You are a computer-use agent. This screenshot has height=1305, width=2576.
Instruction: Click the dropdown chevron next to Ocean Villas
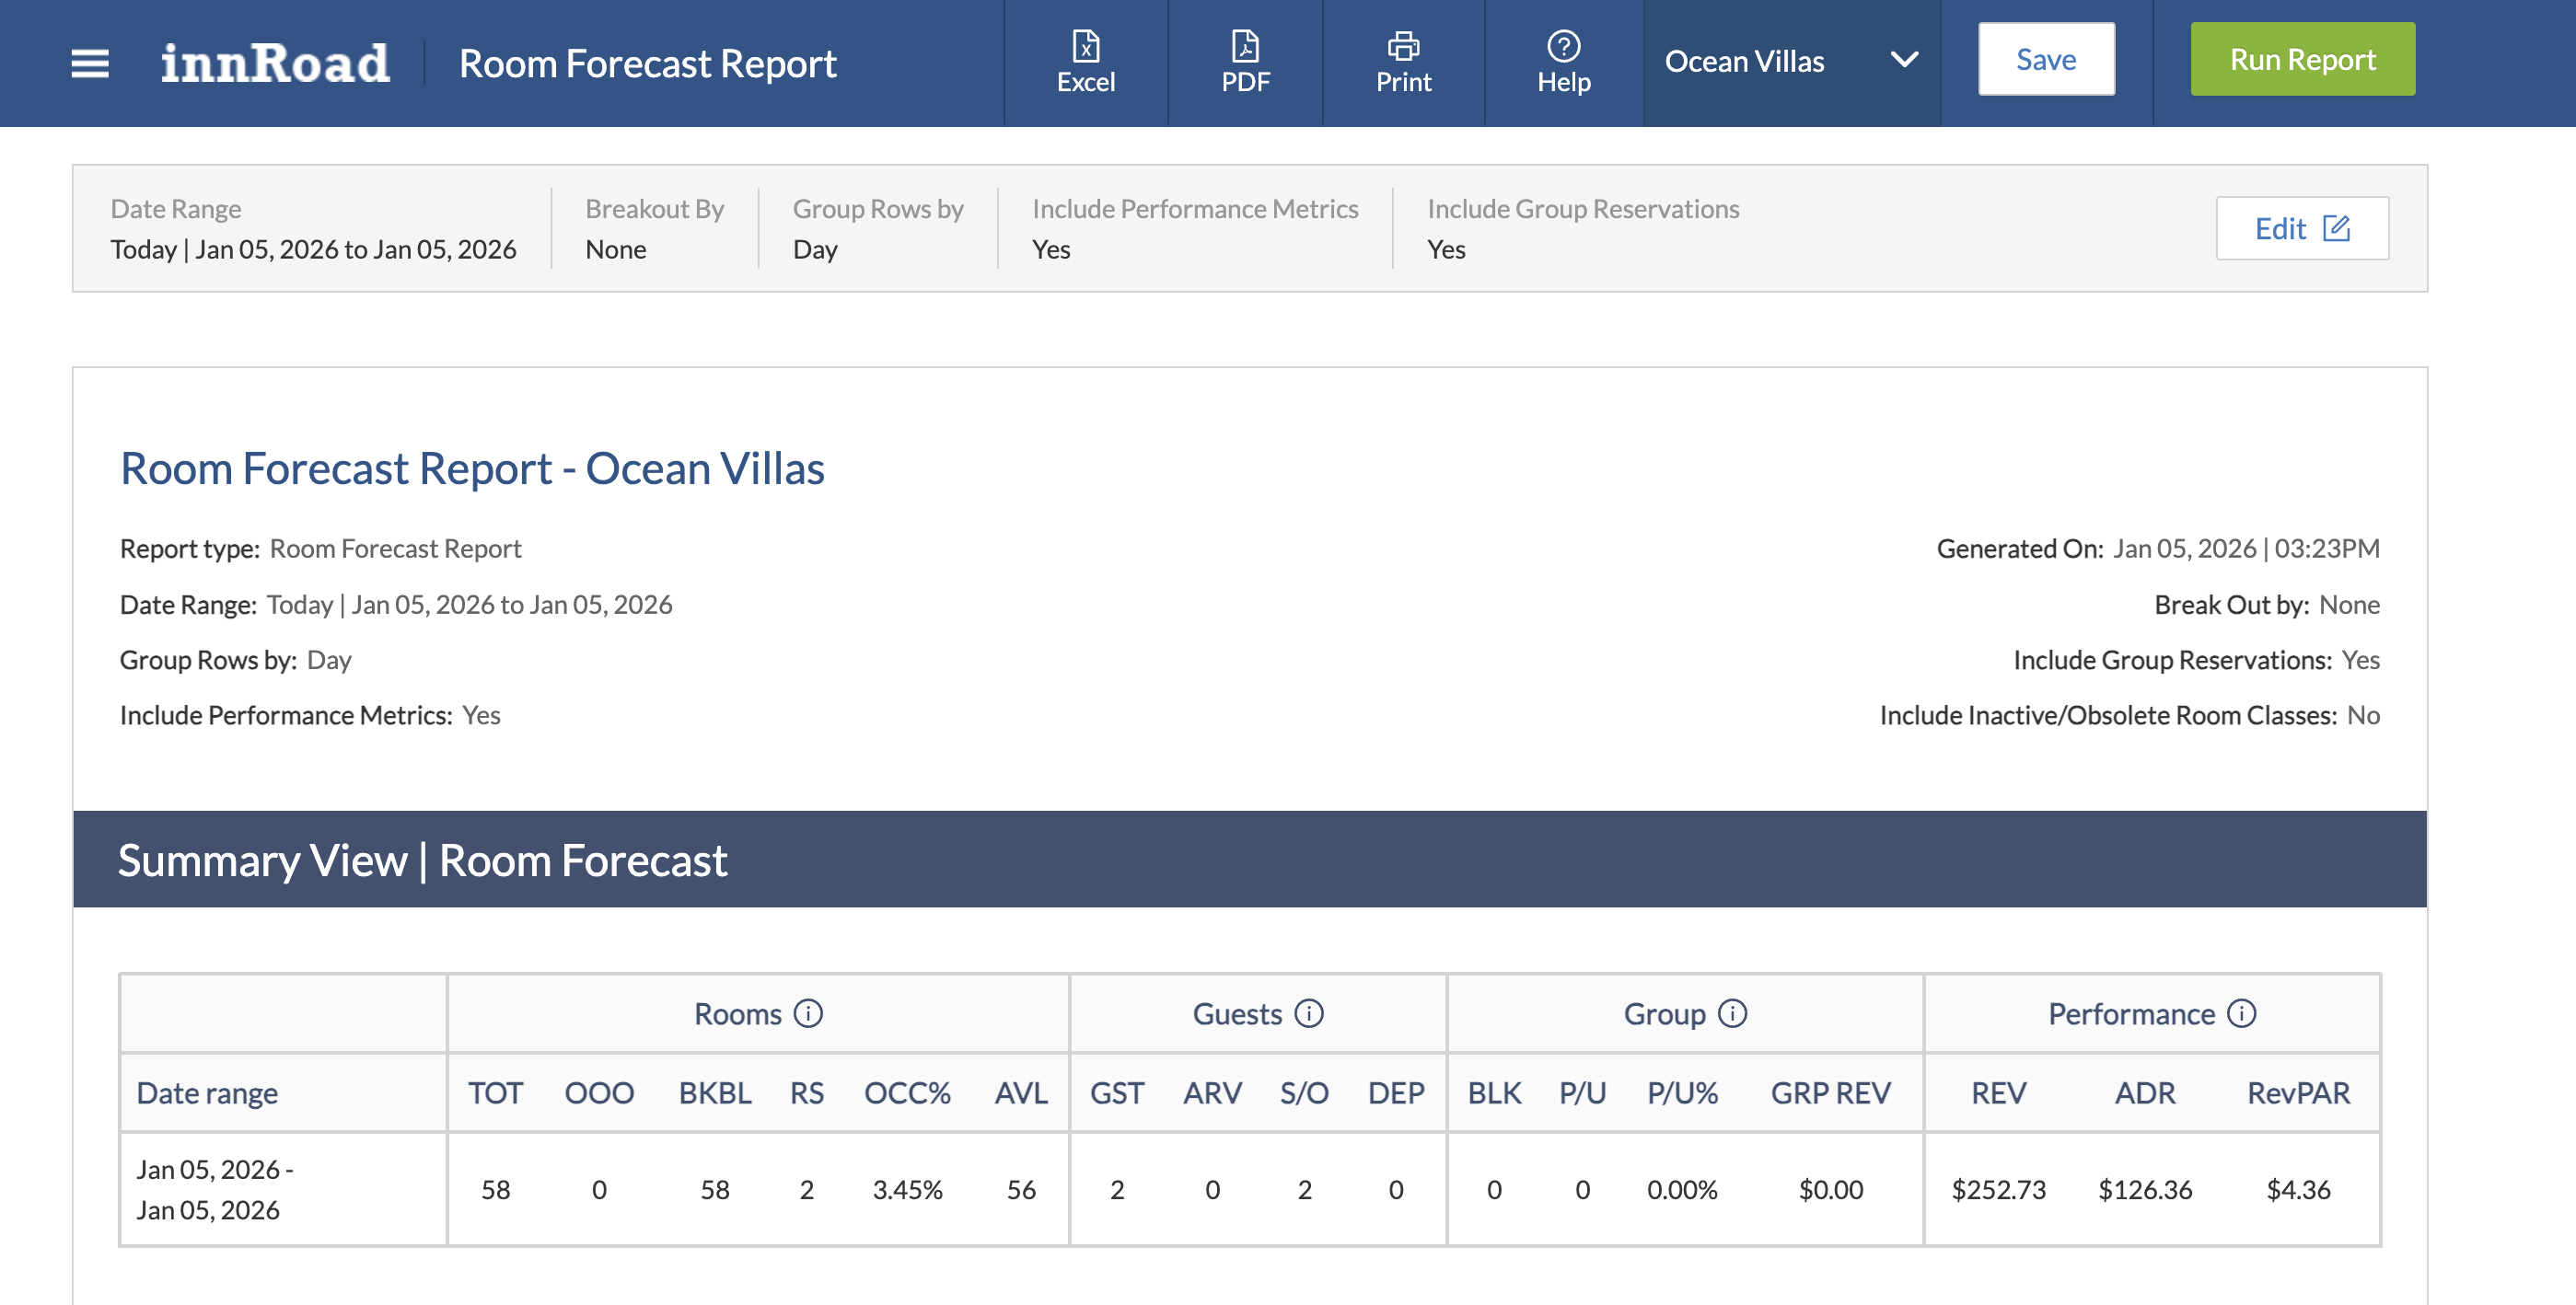point(1904,60)
